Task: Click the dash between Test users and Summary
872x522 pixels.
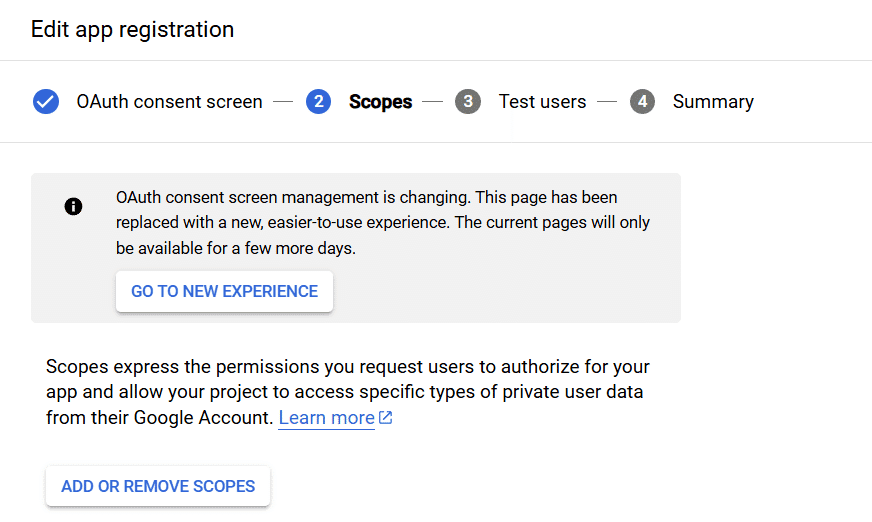Action: [607, 102]
